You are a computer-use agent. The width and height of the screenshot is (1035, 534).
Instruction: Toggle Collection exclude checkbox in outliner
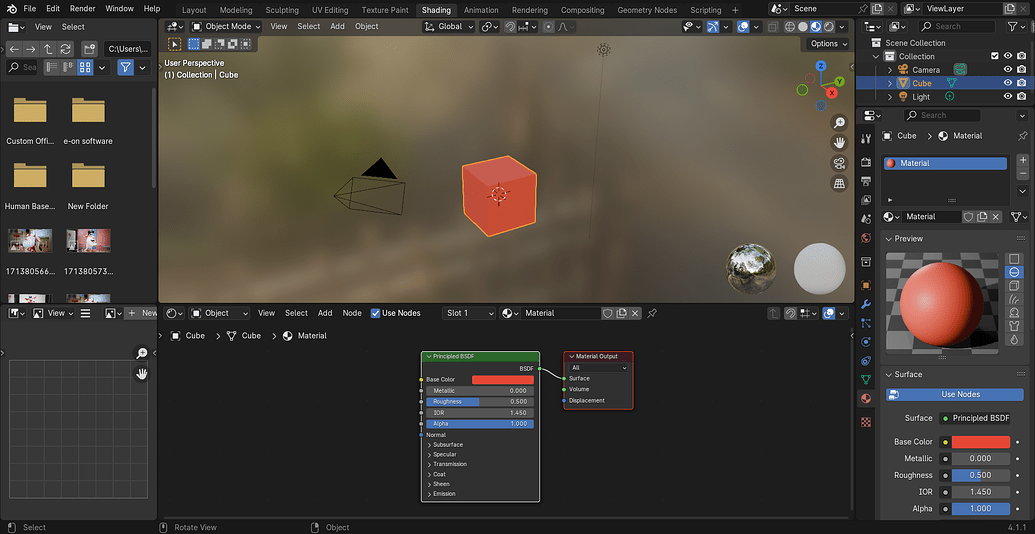pyautogui.click(x=995, y=56)
